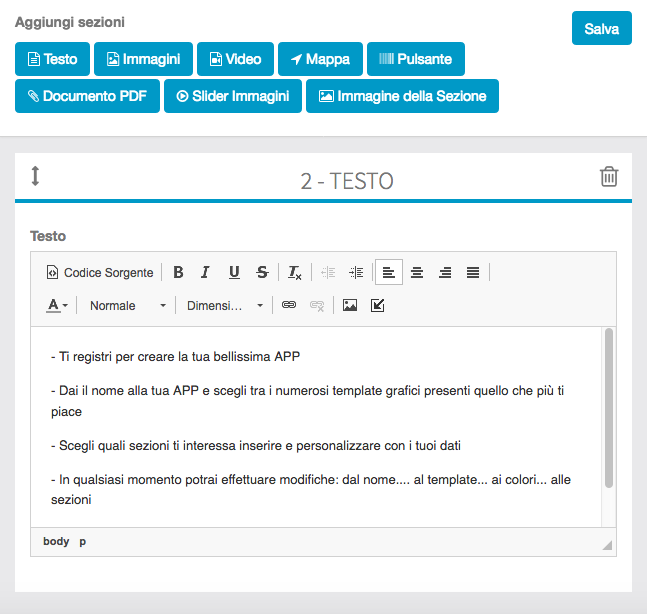
Task: Open the Dimensione font size dropdown
Action: pyautogui.click(x=224, y=305)
